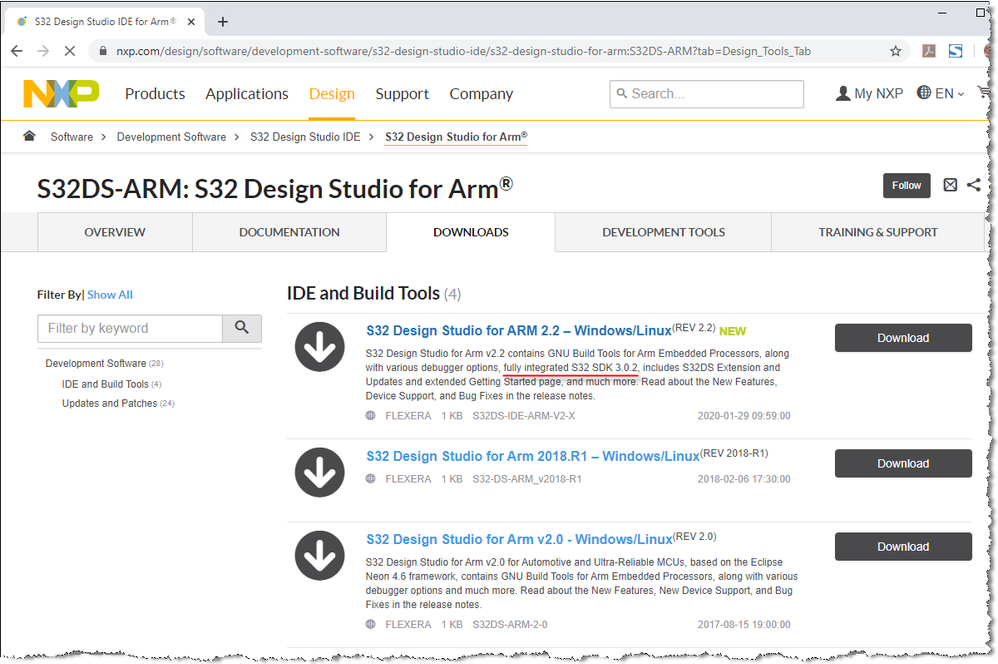Bookmark this page with the star icon

point(895,51)
